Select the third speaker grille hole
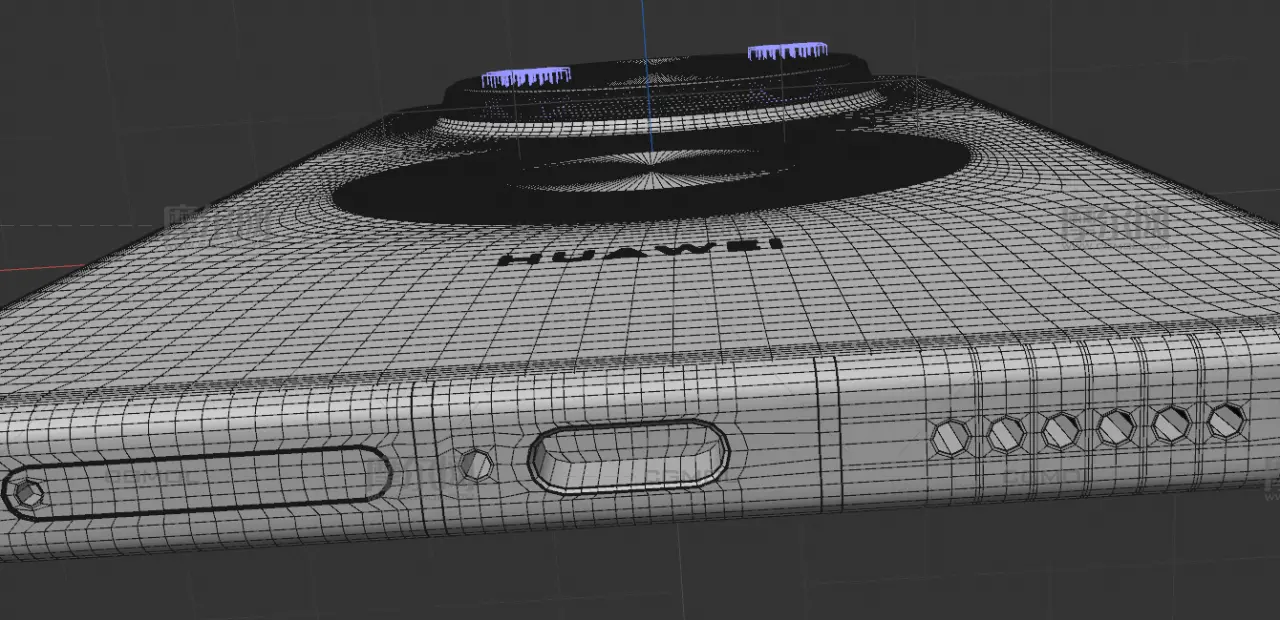Image resolution: width=1280 pixels, height=620 pixels. 1060,430
